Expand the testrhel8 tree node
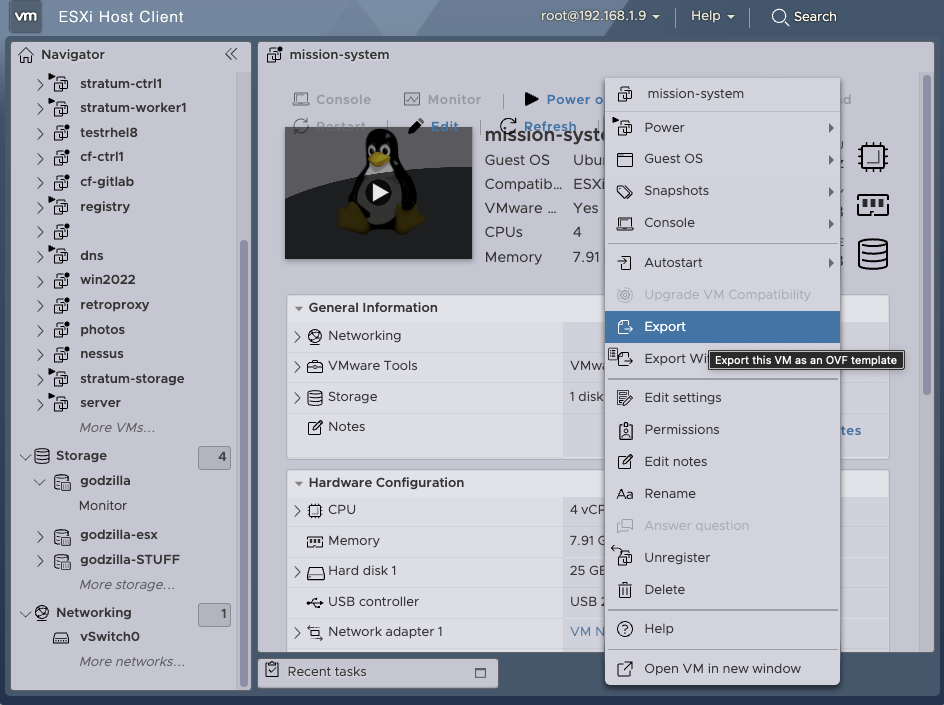The width and height of the screenshot is (944, 705). coord(40,133)
